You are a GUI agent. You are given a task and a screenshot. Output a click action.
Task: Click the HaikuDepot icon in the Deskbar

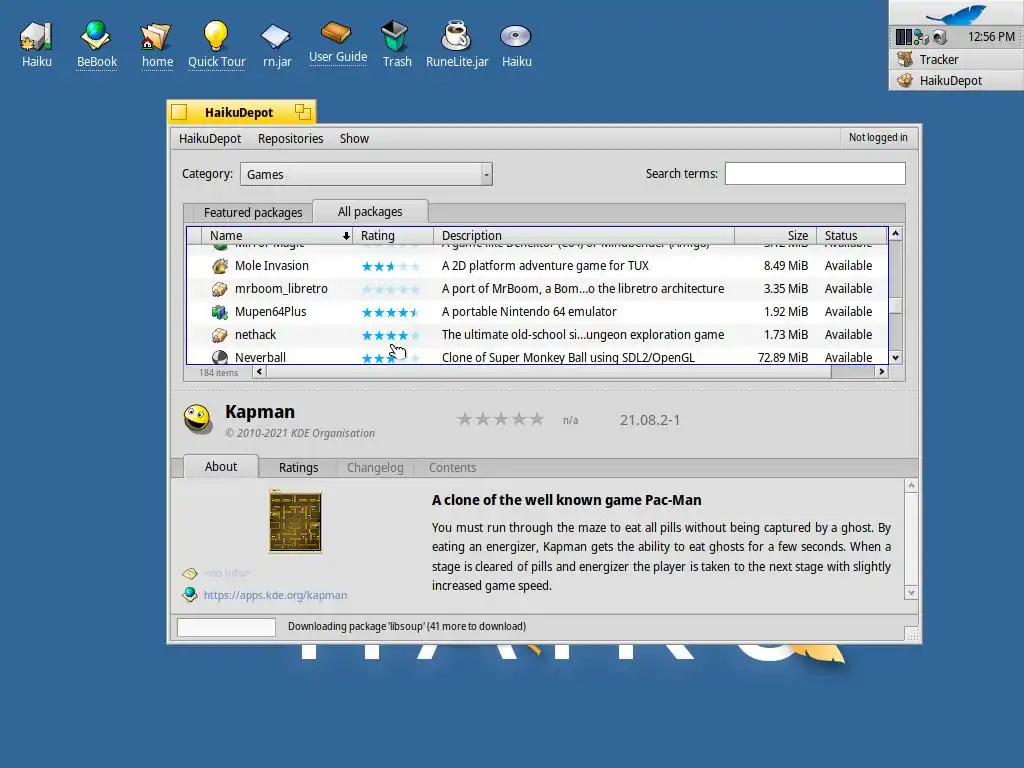pyautogui.click(x=904, y=80)
